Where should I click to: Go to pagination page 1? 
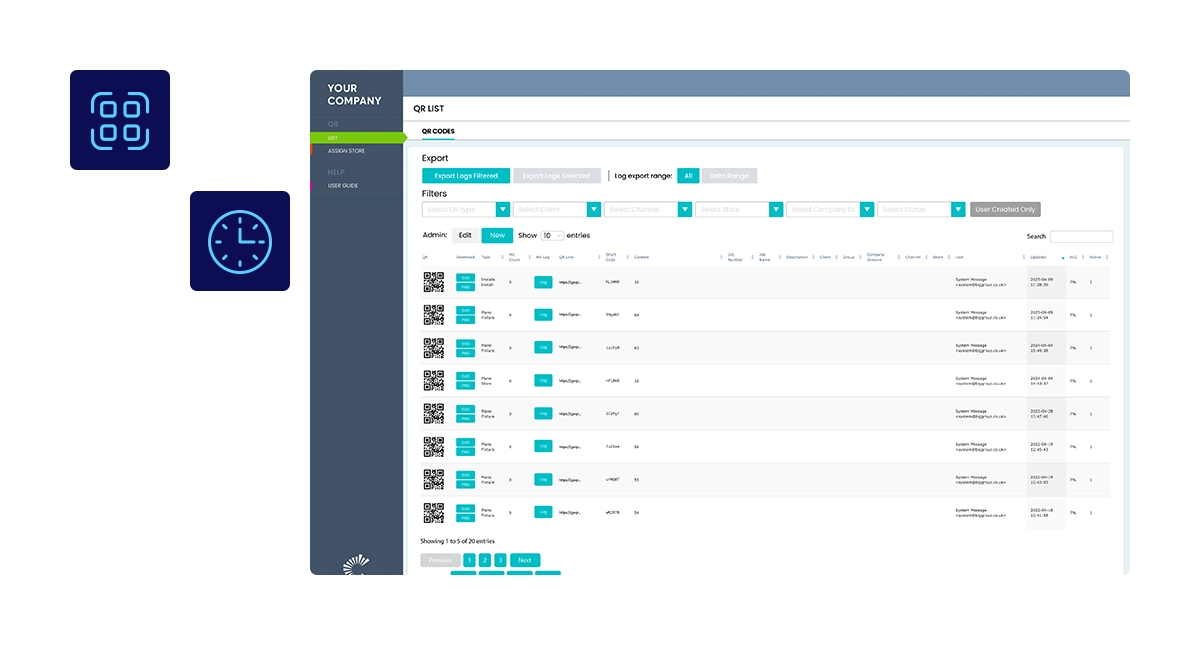tap(469, 560)
